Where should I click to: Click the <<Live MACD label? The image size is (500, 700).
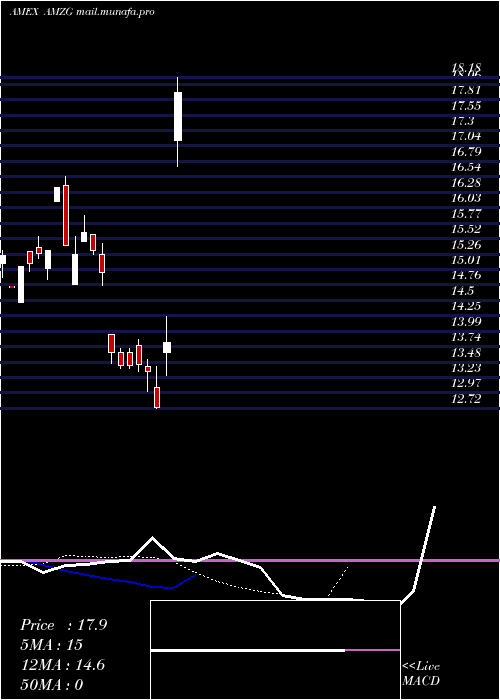421,674
